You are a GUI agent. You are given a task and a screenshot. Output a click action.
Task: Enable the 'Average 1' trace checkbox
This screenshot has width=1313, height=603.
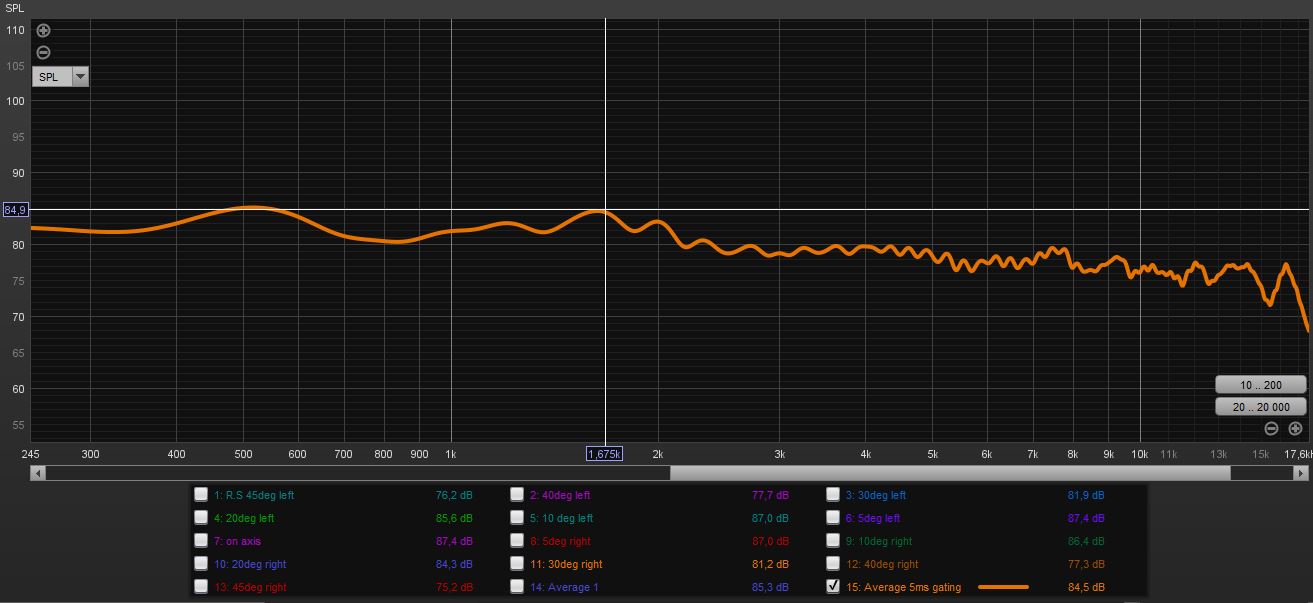point(517,587)
